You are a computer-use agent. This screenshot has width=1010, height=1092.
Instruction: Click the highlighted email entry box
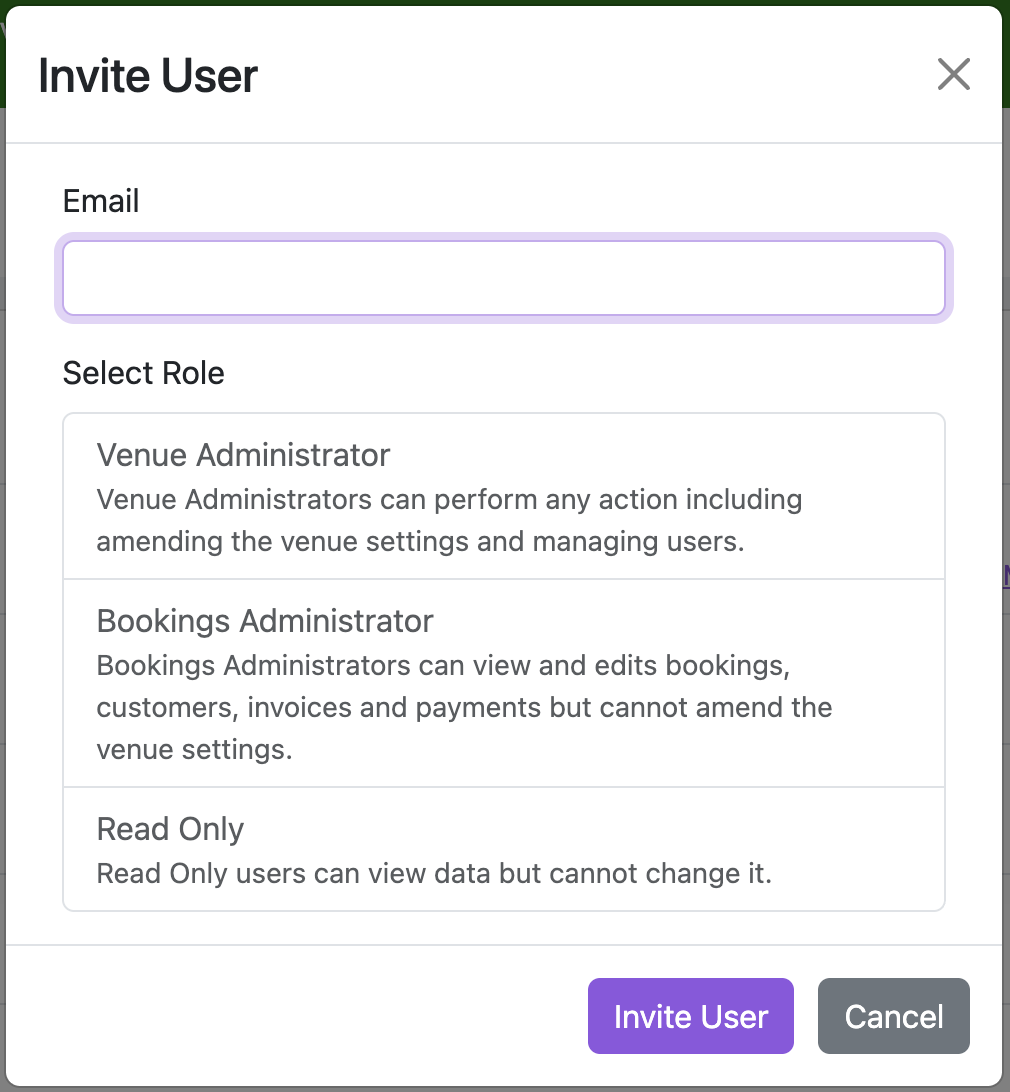coord(504,278)
